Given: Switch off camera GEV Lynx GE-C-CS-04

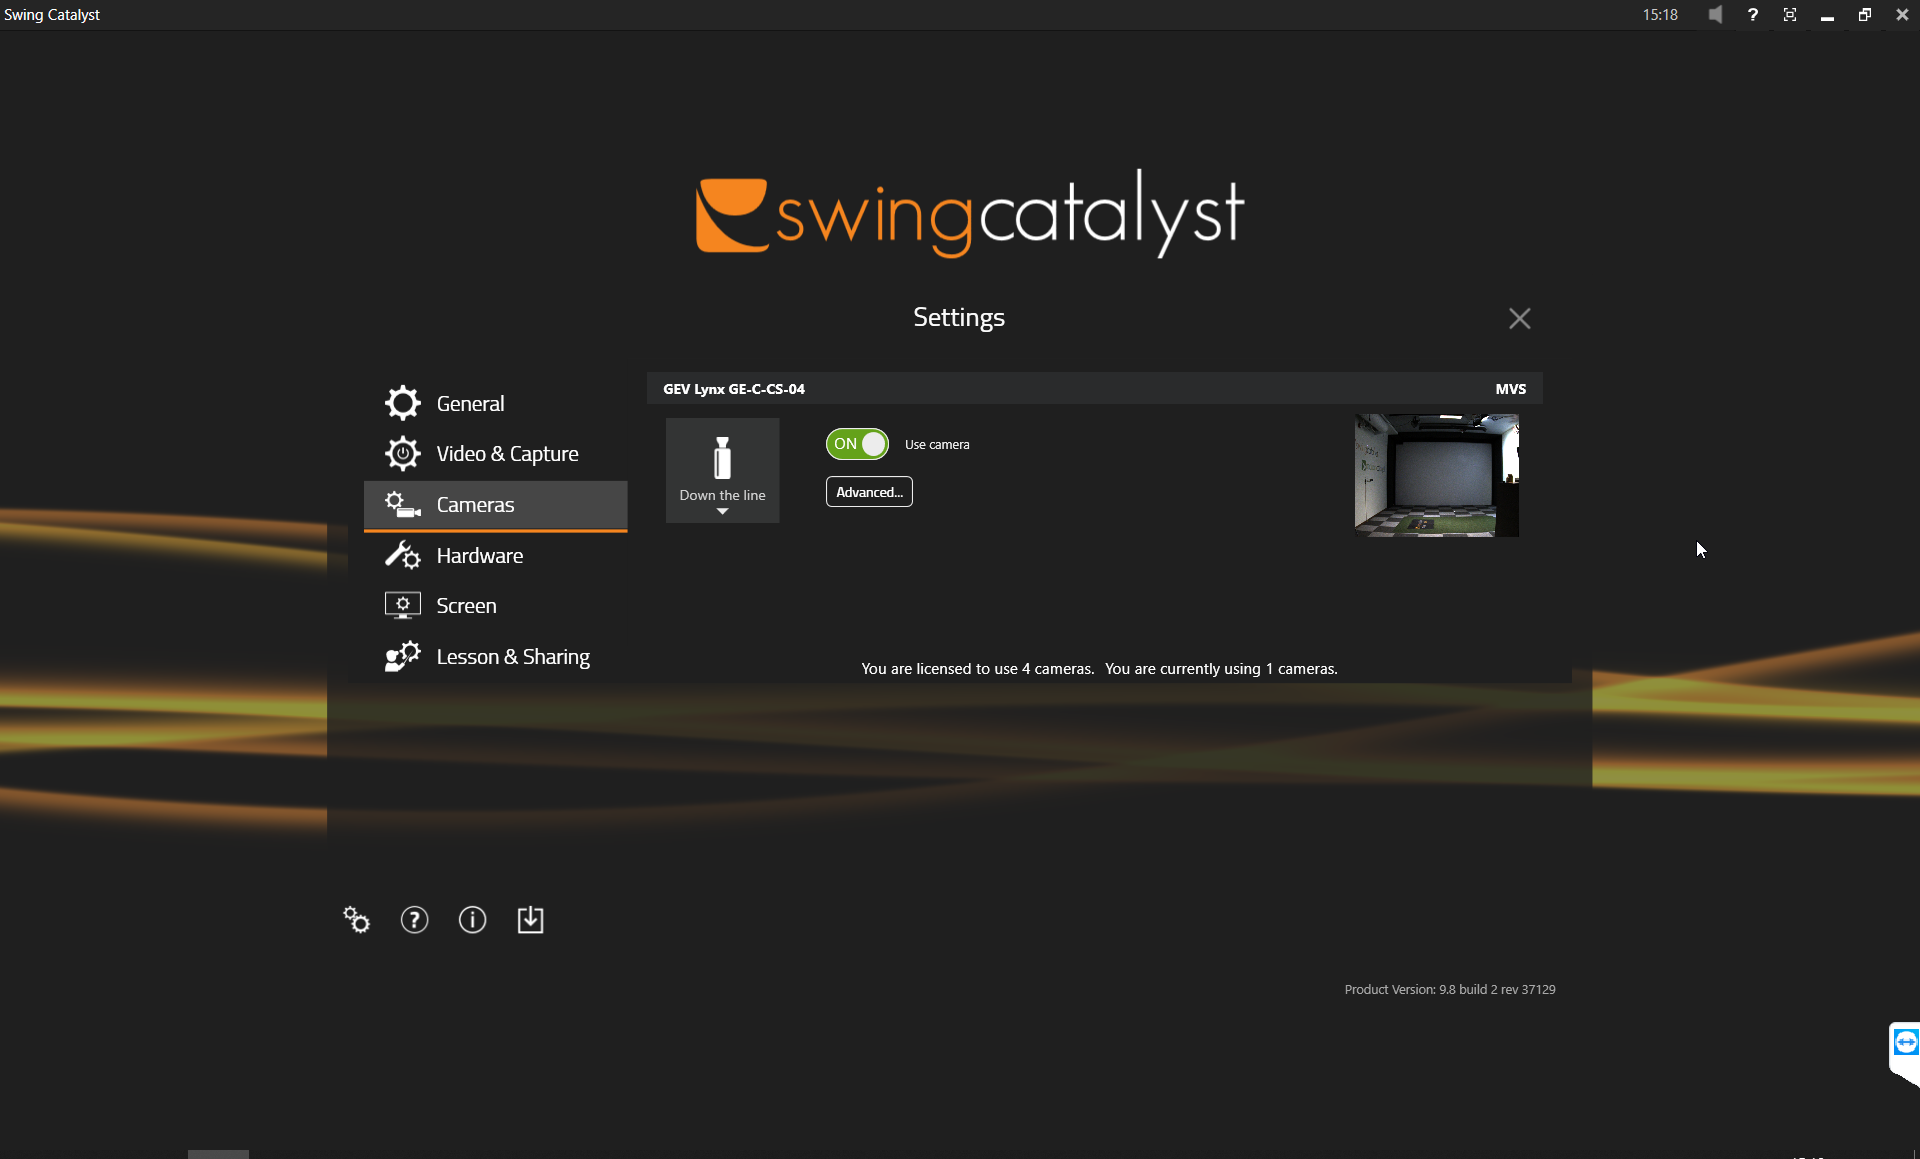Looking at the screenshot, I should (x=856, y=444).
